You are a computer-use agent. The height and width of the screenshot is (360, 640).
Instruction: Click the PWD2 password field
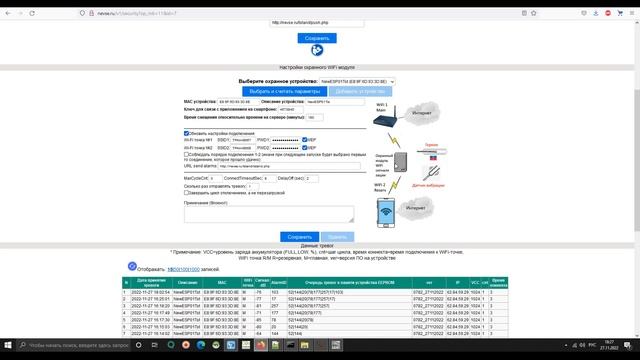click(x=286, y=148)
